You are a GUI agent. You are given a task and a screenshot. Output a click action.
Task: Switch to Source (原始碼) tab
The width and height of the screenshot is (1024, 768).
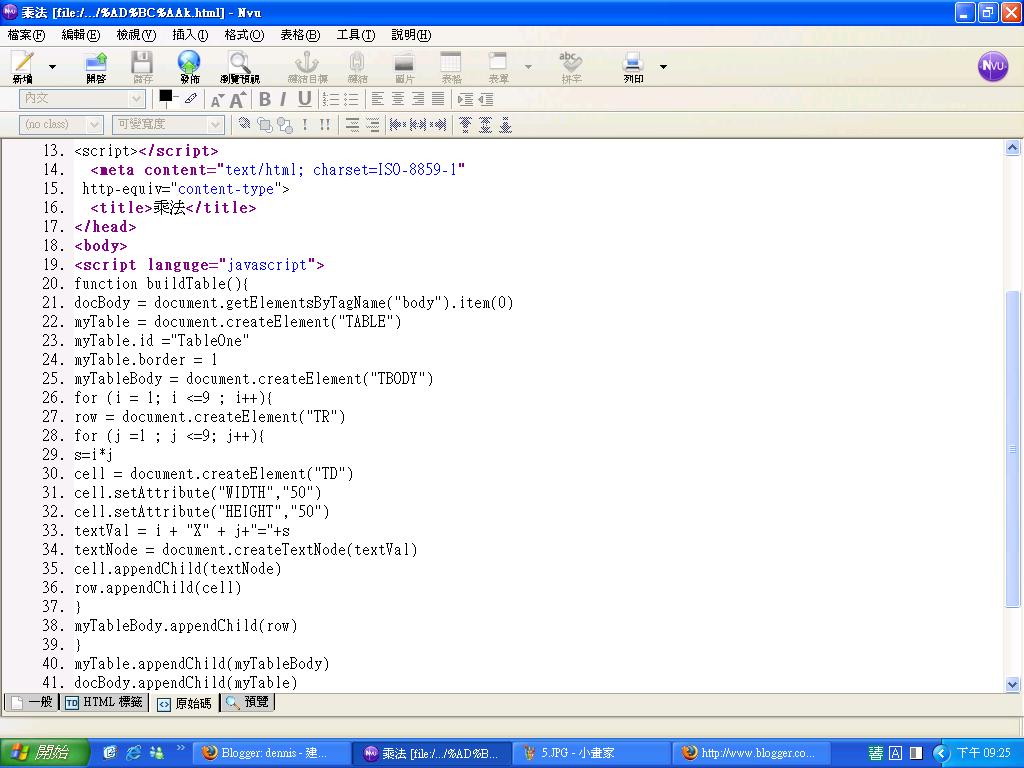185,703
